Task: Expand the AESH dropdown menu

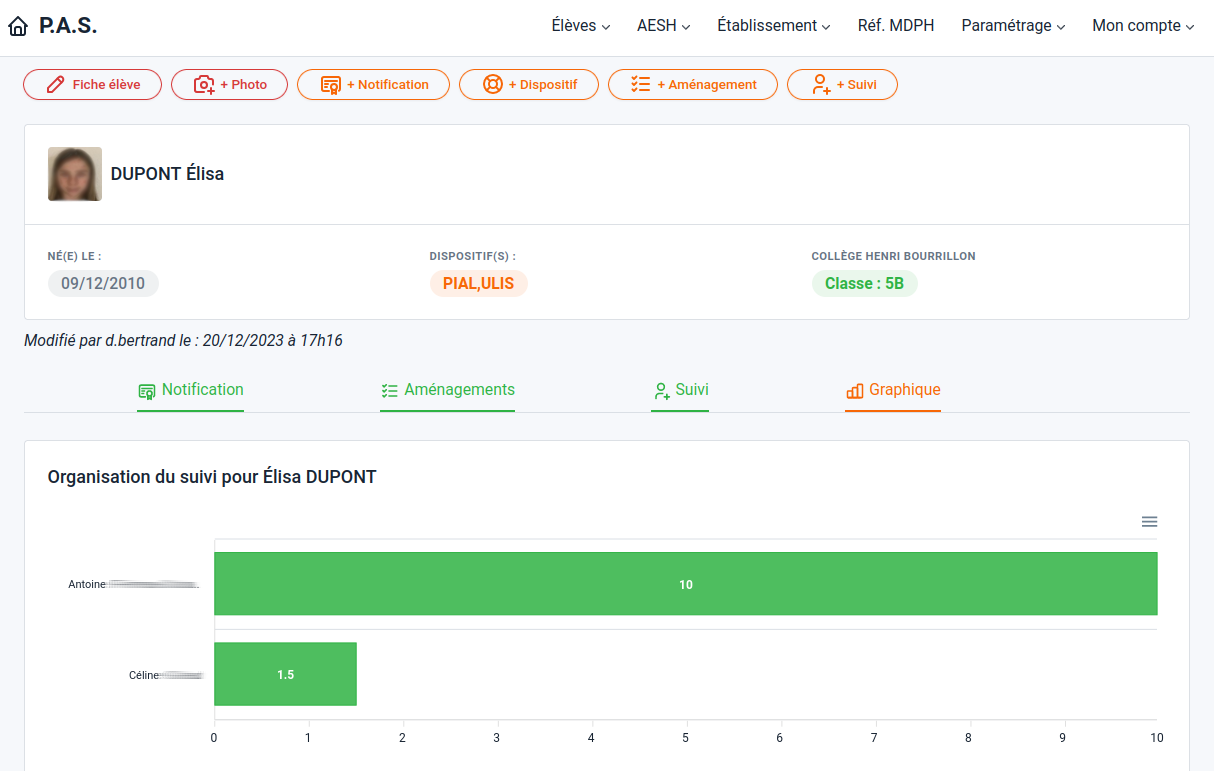Action: 663,26
